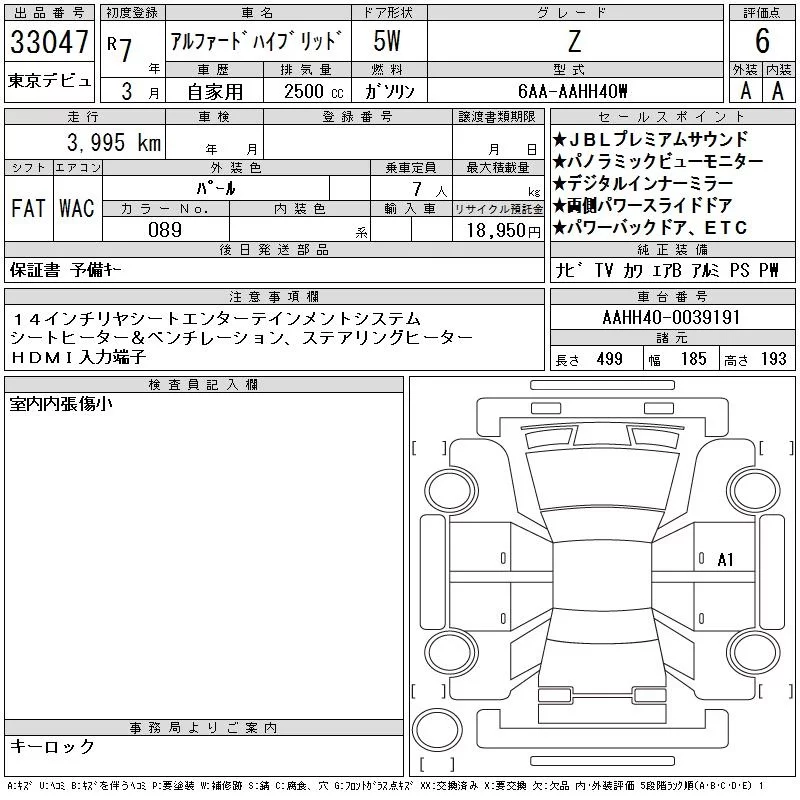Screen dimensions: 800x800
Task: Click the model code 6AA-AAHH40W
Action: pos(574,90)
